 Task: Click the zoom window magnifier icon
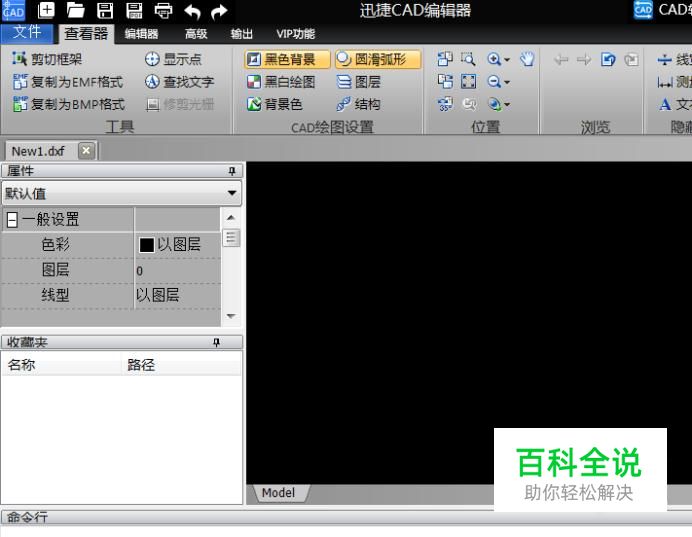(x=468, y=59)
